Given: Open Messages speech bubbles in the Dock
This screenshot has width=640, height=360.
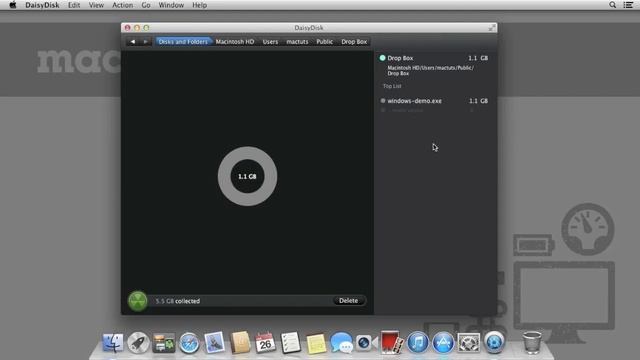Looking at the screenshot, I should pyautogui.click(x=342, y=342).
